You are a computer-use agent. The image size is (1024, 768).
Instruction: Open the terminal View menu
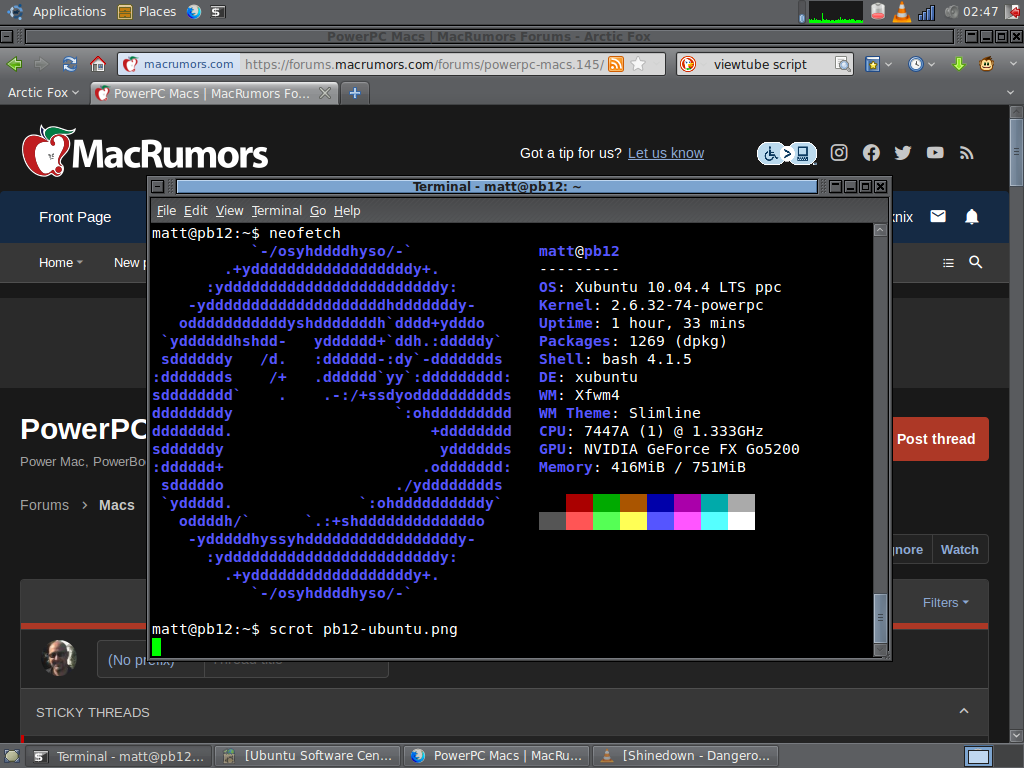pos(229,211)
